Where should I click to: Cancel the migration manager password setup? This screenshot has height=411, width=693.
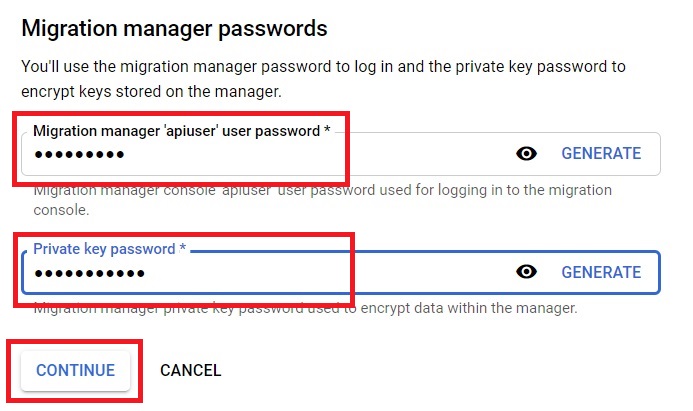[190, 370]
